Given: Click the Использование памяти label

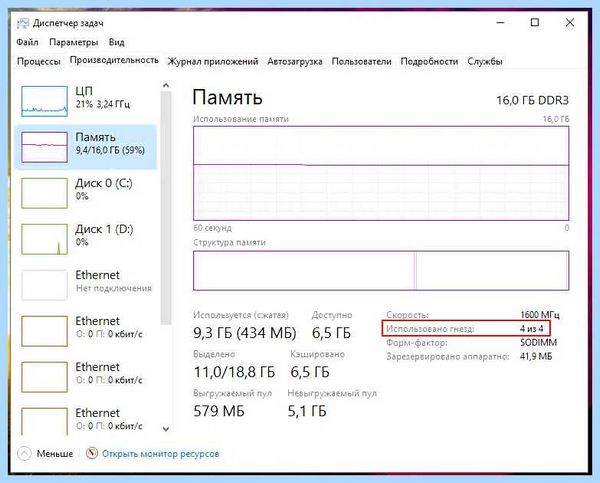Looking at the screenshot, I should tap(241, 119).
